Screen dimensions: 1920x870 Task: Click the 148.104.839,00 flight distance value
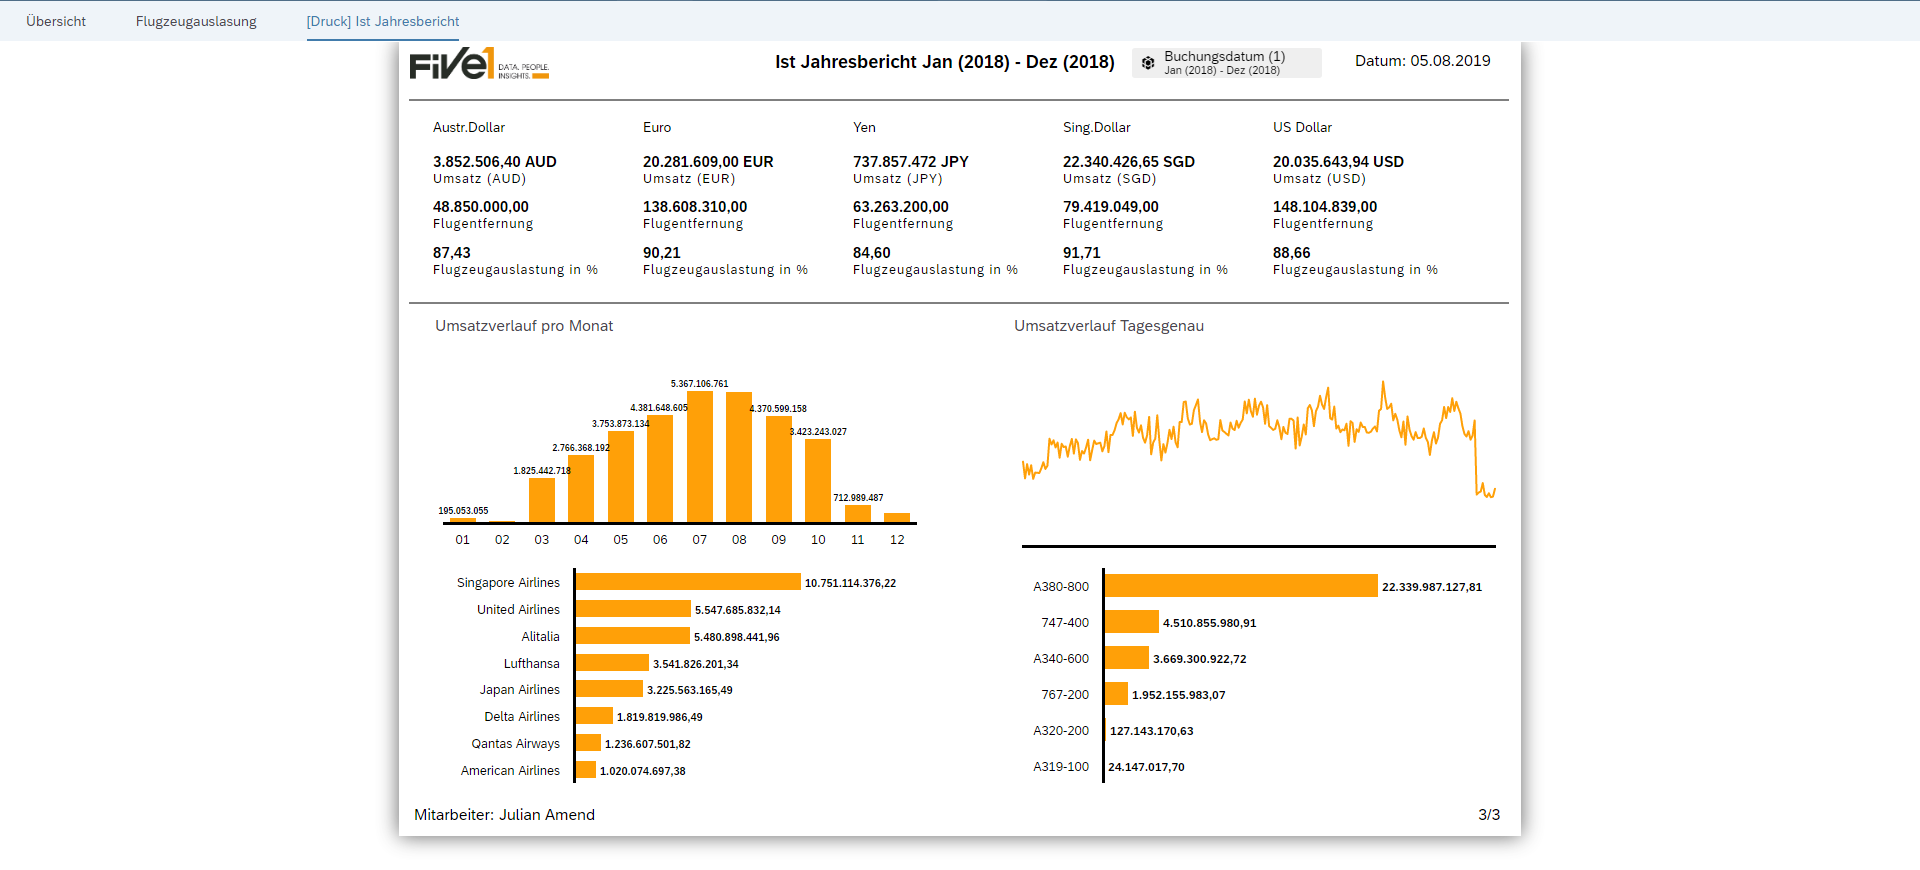tap(1325, 207)
